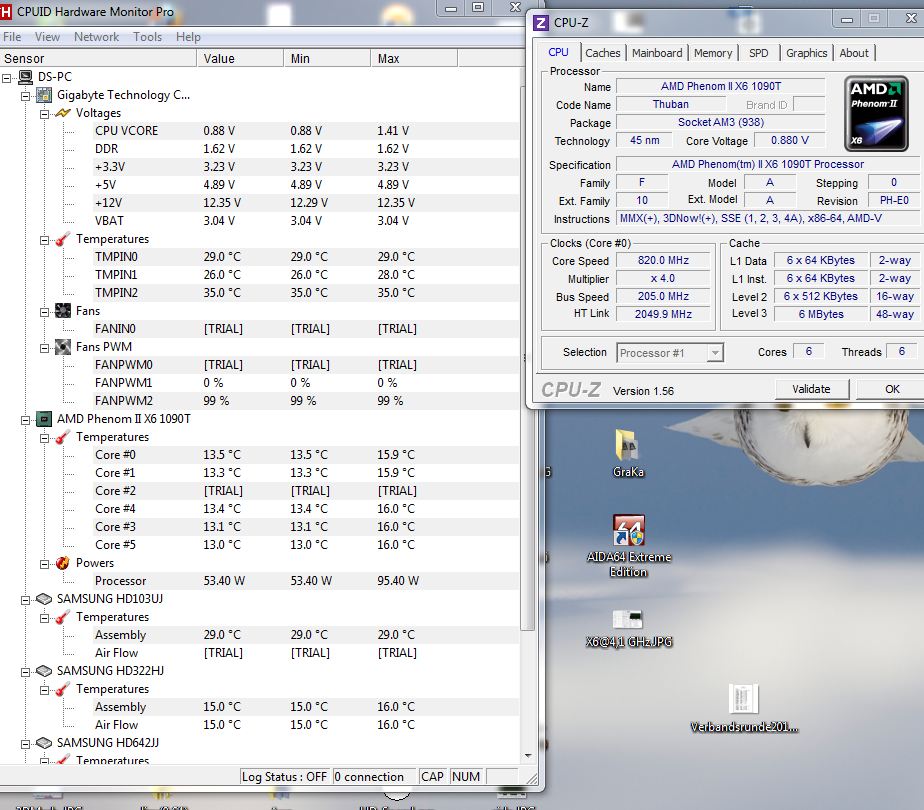924x810 pixels.
Task: Collapse the Gigabyte Technology tree node
Action: 25,95
